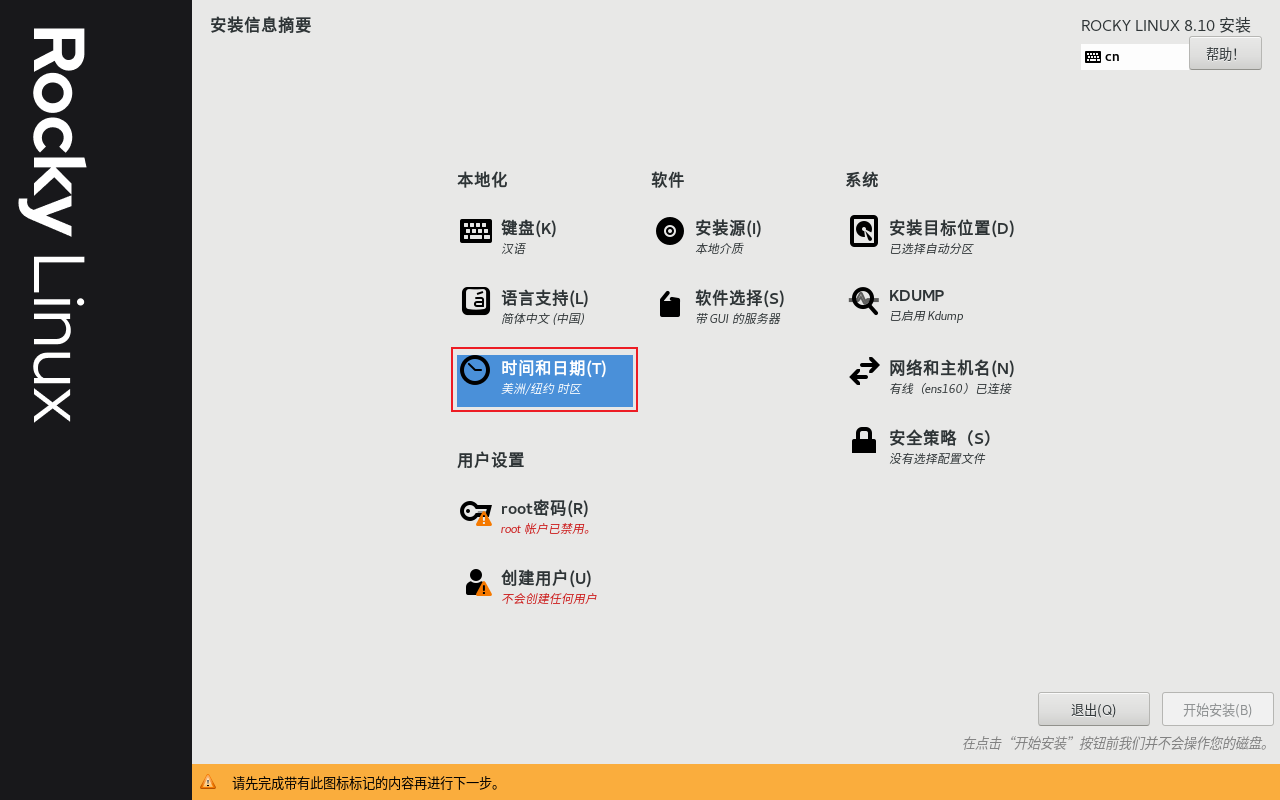Open the 帮助! panel
1280x800 pixels.
[1225, 53]
